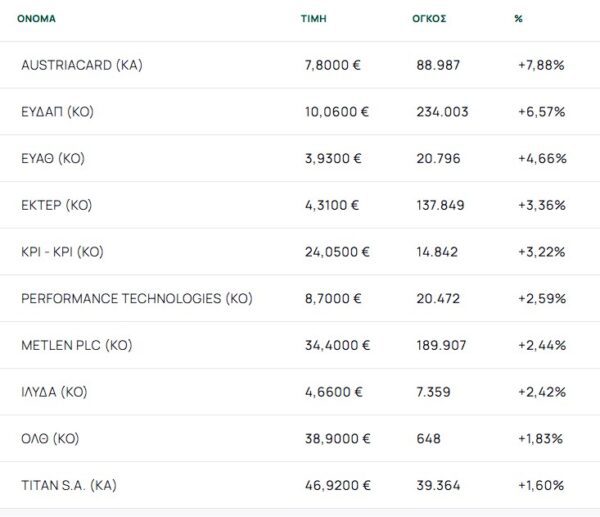Click METLEN PLC volume 189.907
The width and height of the screenshot is (600, 517).
442,345
